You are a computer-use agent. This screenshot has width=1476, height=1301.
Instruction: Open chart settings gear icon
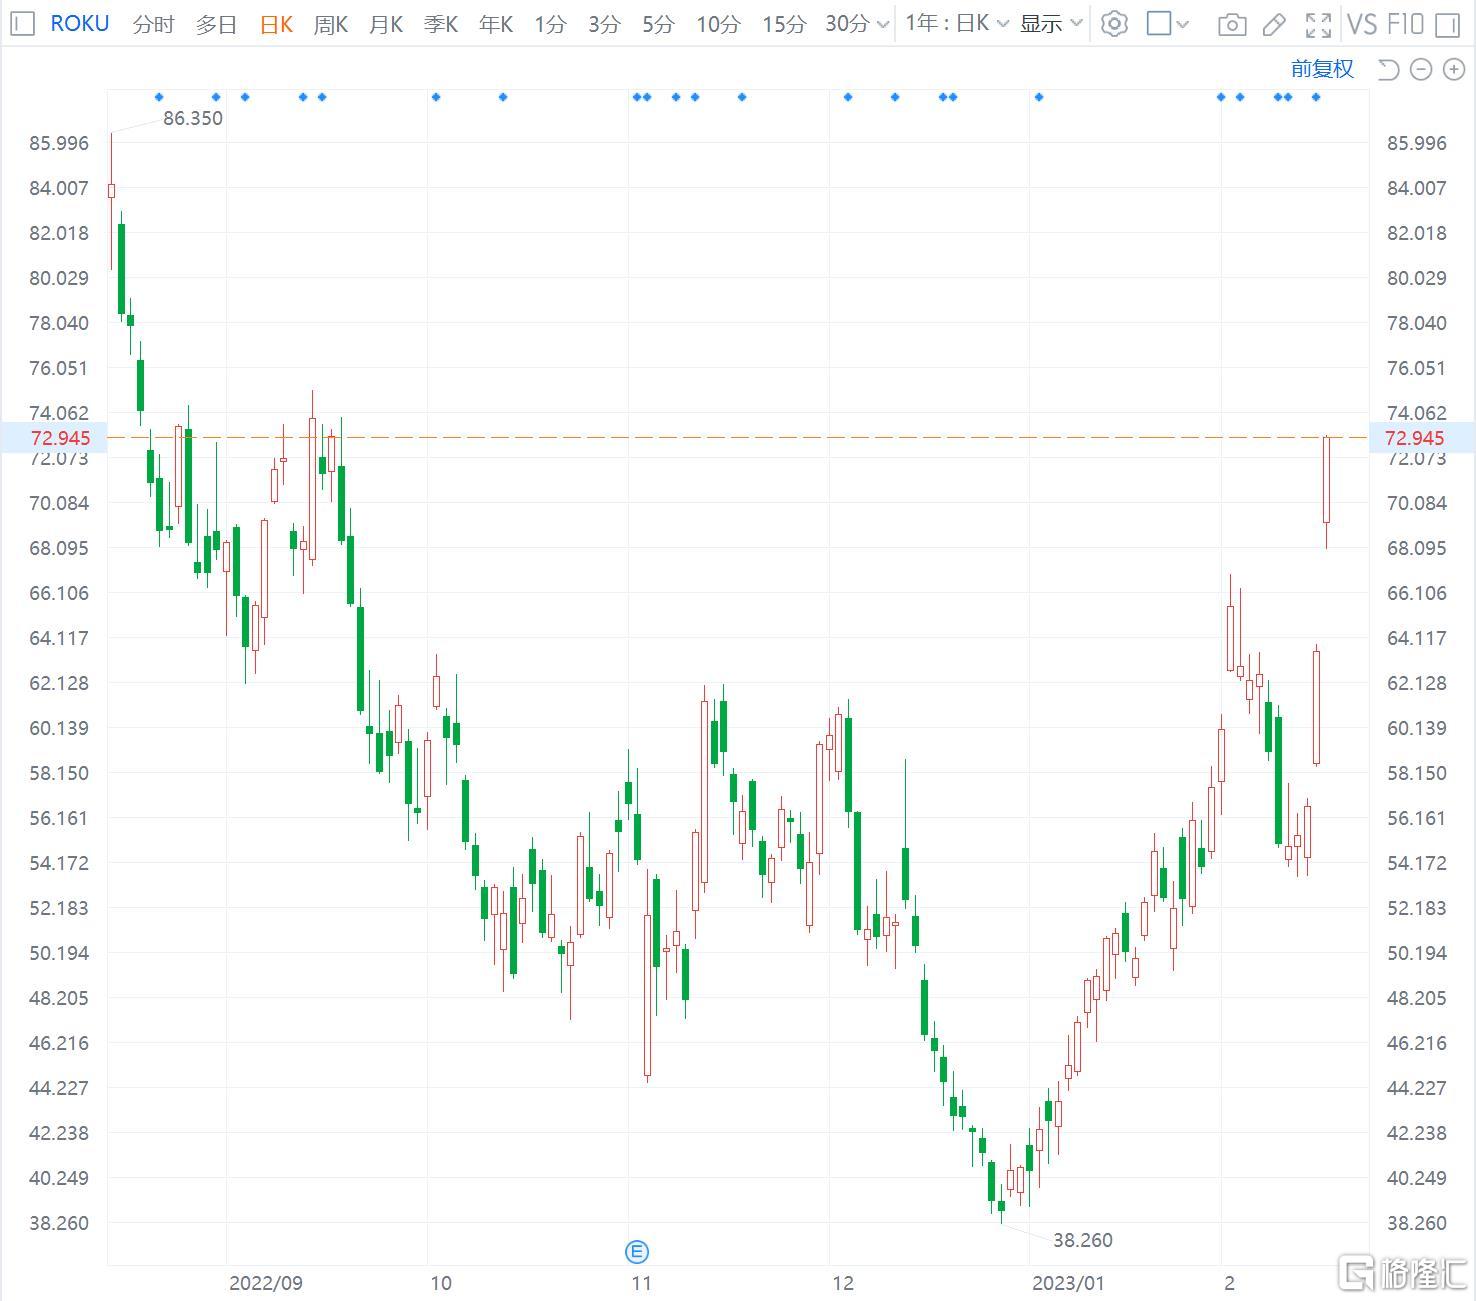(1113, 24)
